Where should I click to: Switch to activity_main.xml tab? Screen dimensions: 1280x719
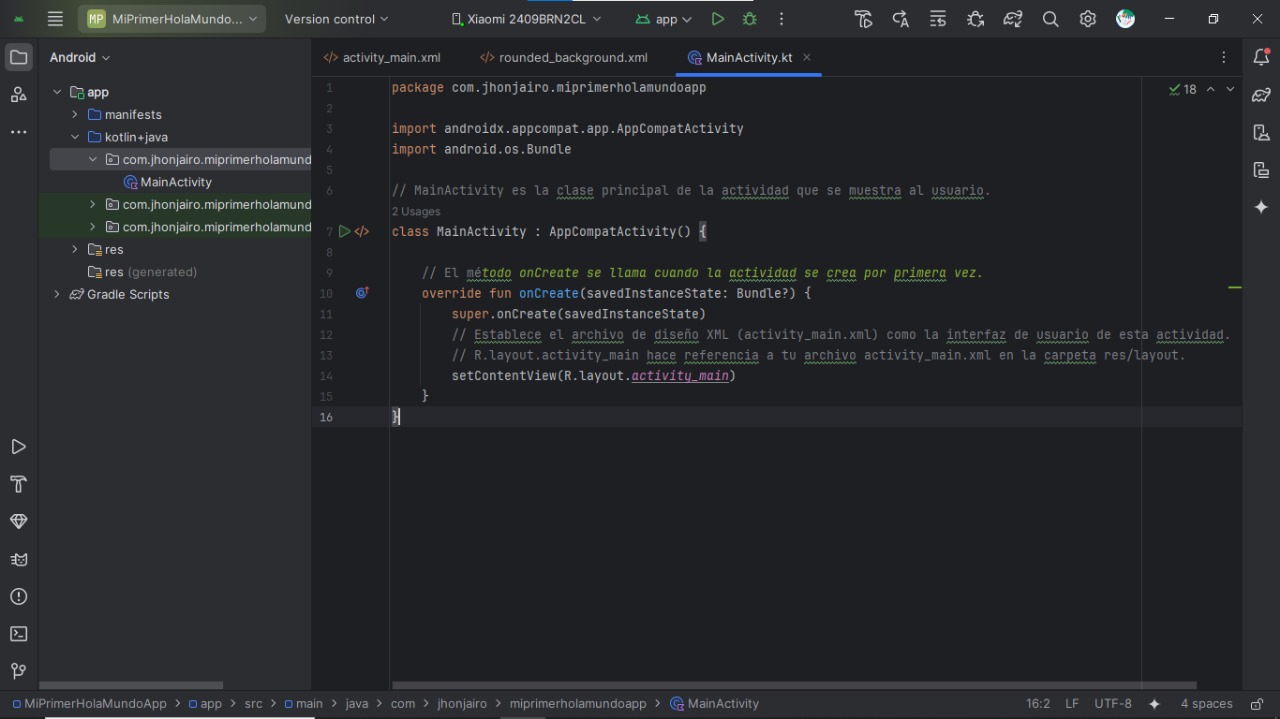click(381, 58)
